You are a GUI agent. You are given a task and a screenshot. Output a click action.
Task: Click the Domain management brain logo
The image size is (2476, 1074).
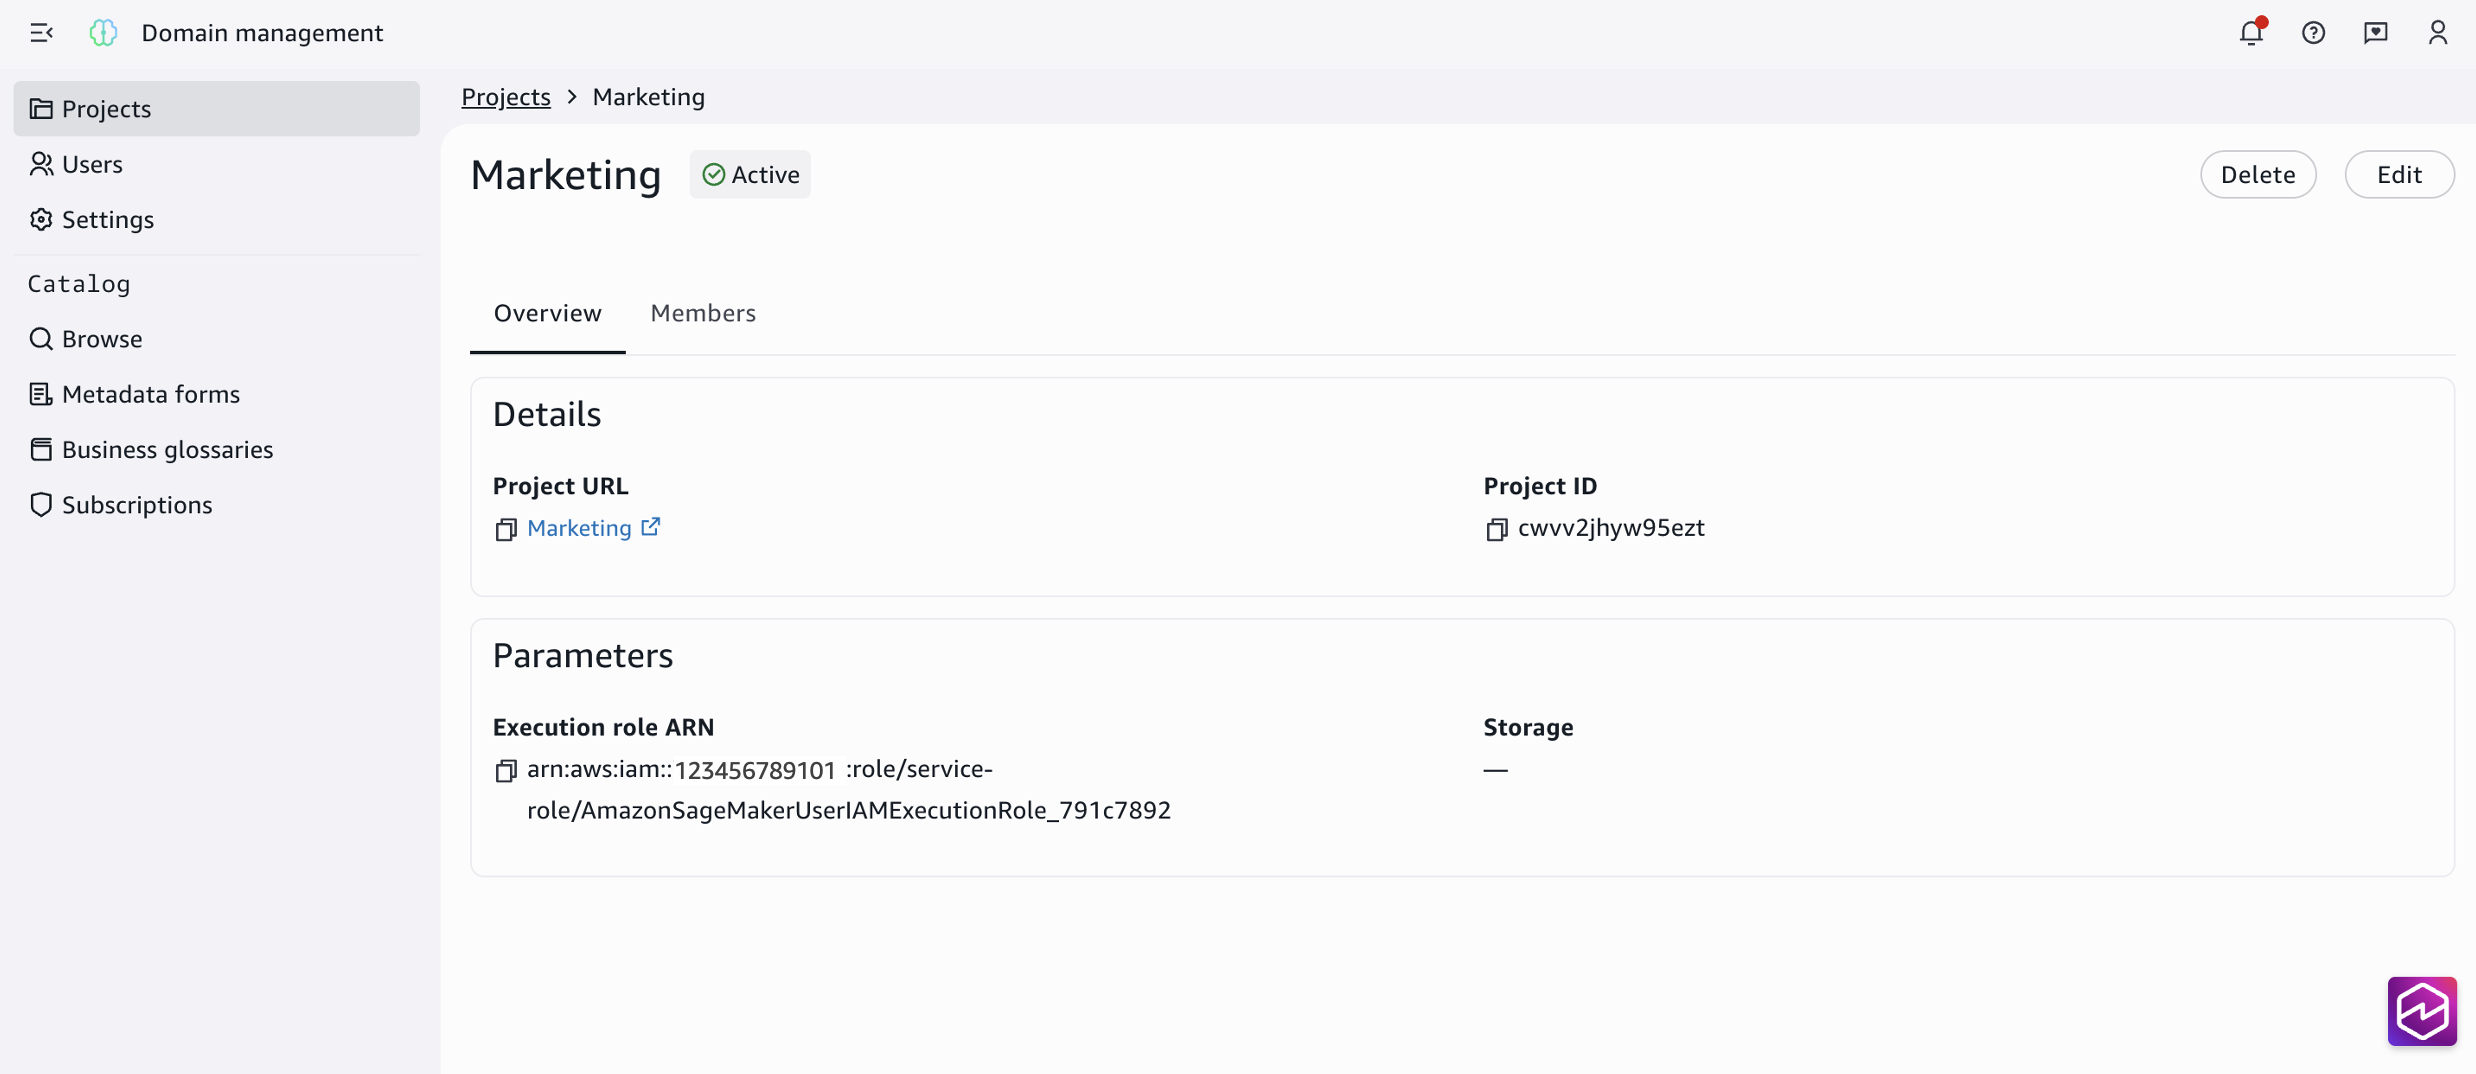tap(103, 33)
